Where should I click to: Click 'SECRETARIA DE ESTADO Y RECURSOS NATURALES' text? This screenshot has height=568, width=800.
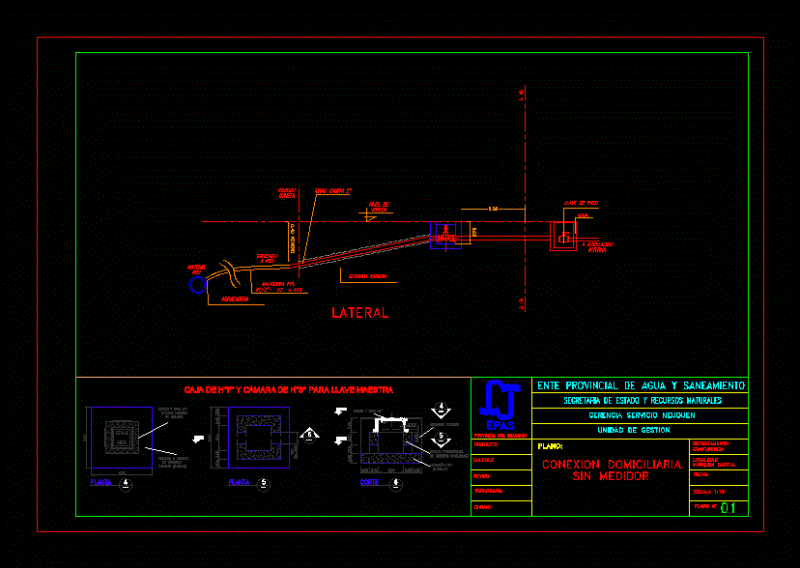click(642, 401)
